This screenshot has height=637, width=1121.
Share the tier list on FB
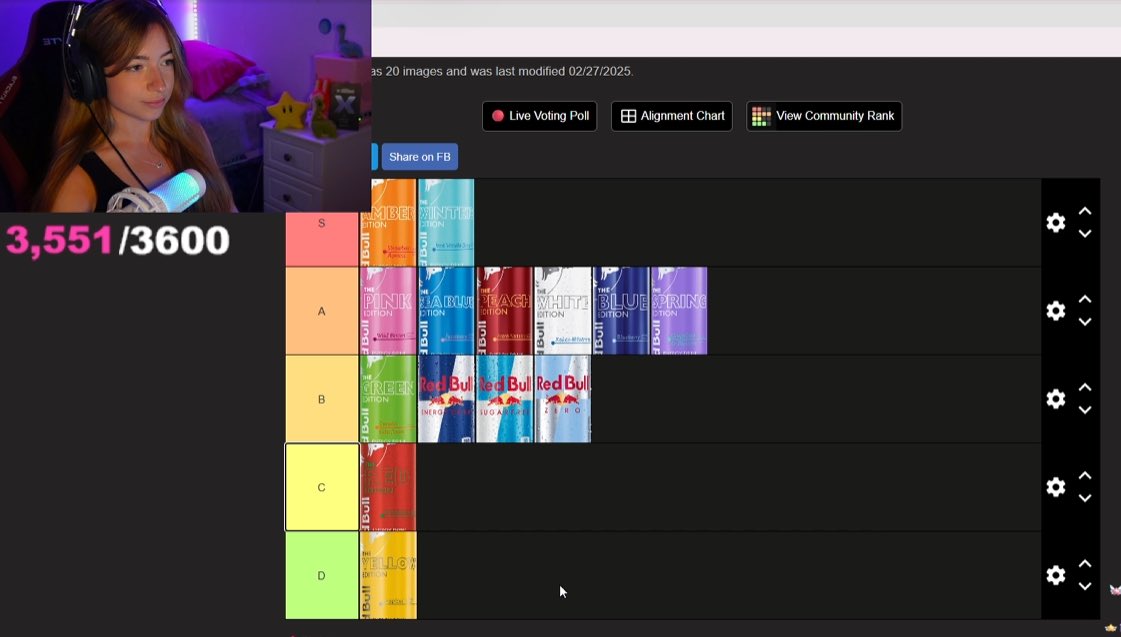420,157
